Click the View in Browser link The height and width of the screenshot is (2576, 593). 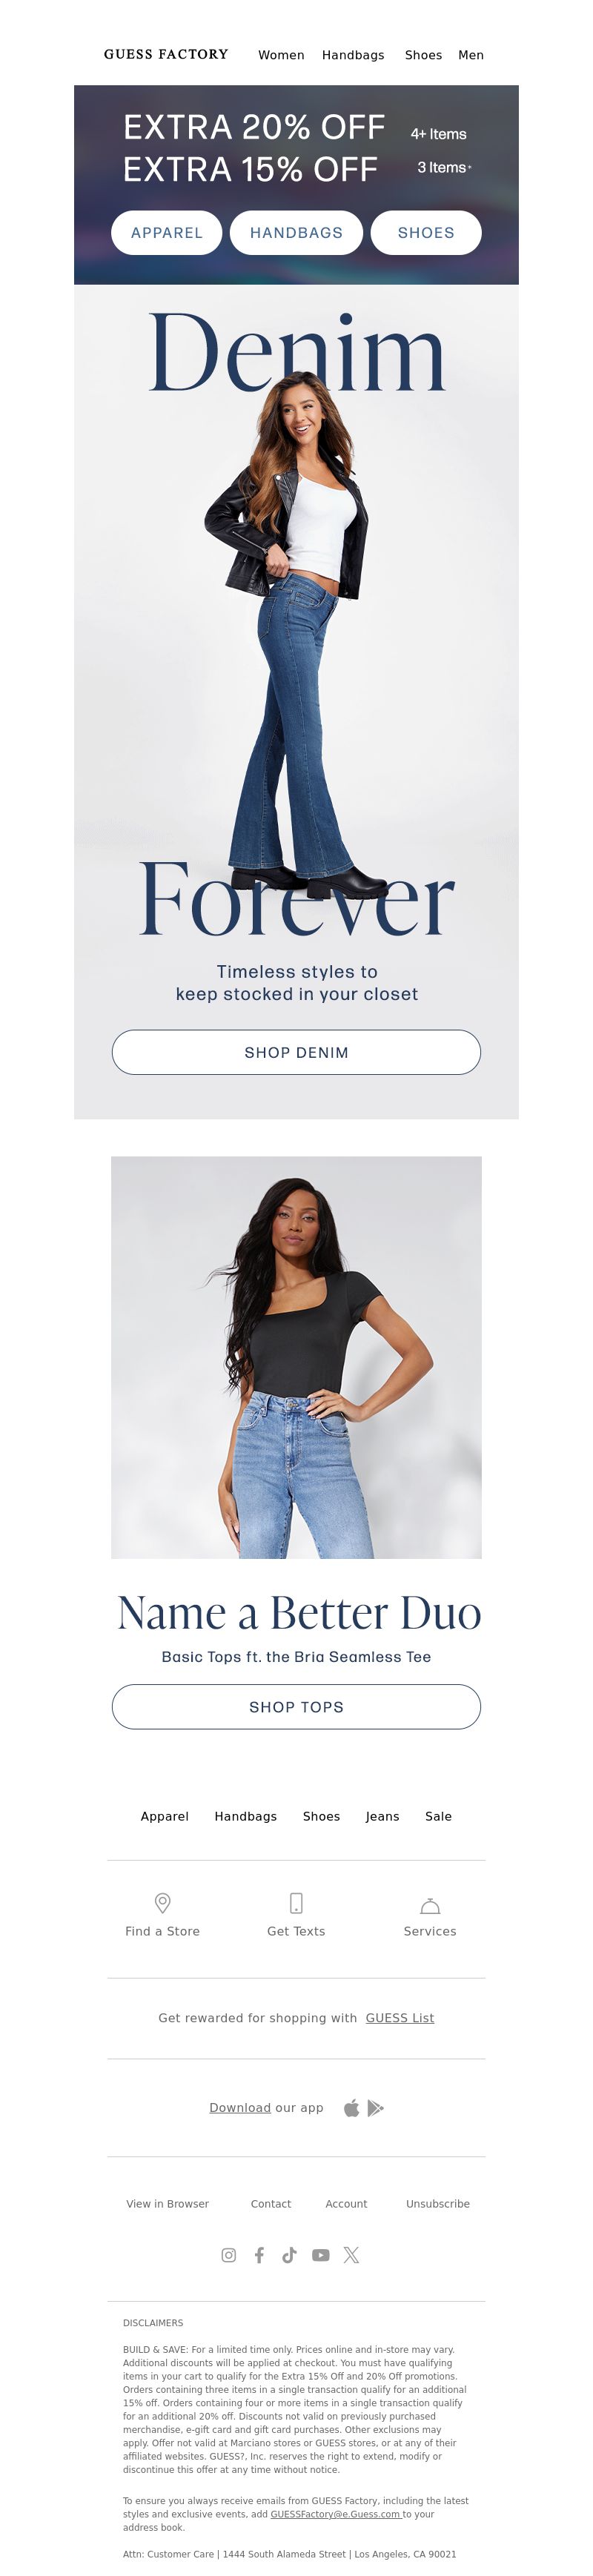(168, 2203)
